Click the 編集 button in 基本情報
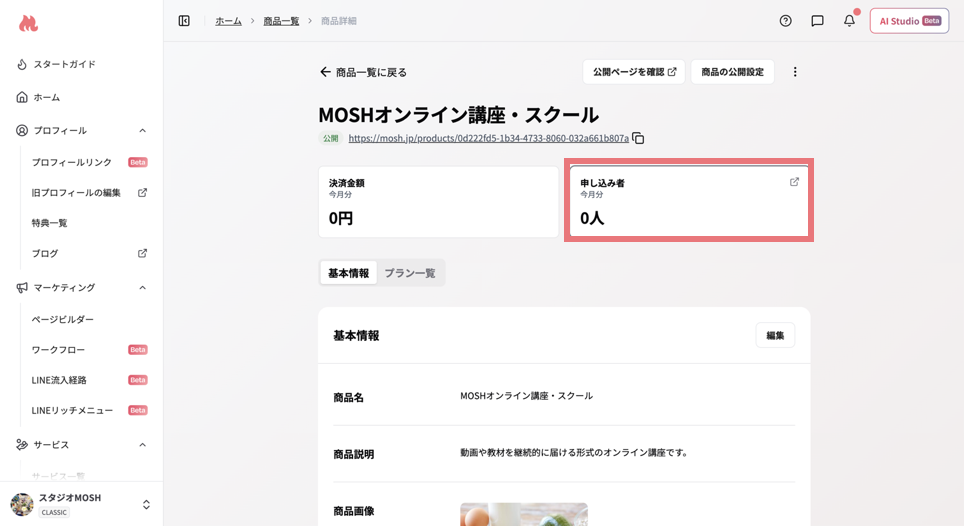Image resolution: width=964 pixels, height=526 pixels. coord(775,336)
